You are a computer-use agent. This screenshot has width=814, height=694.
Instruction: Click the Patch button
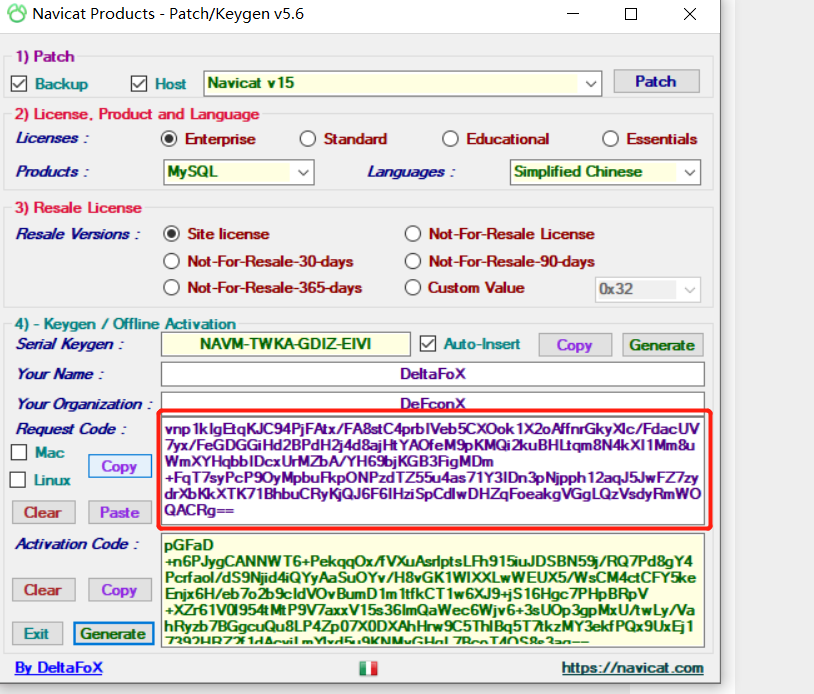(656, 81)
